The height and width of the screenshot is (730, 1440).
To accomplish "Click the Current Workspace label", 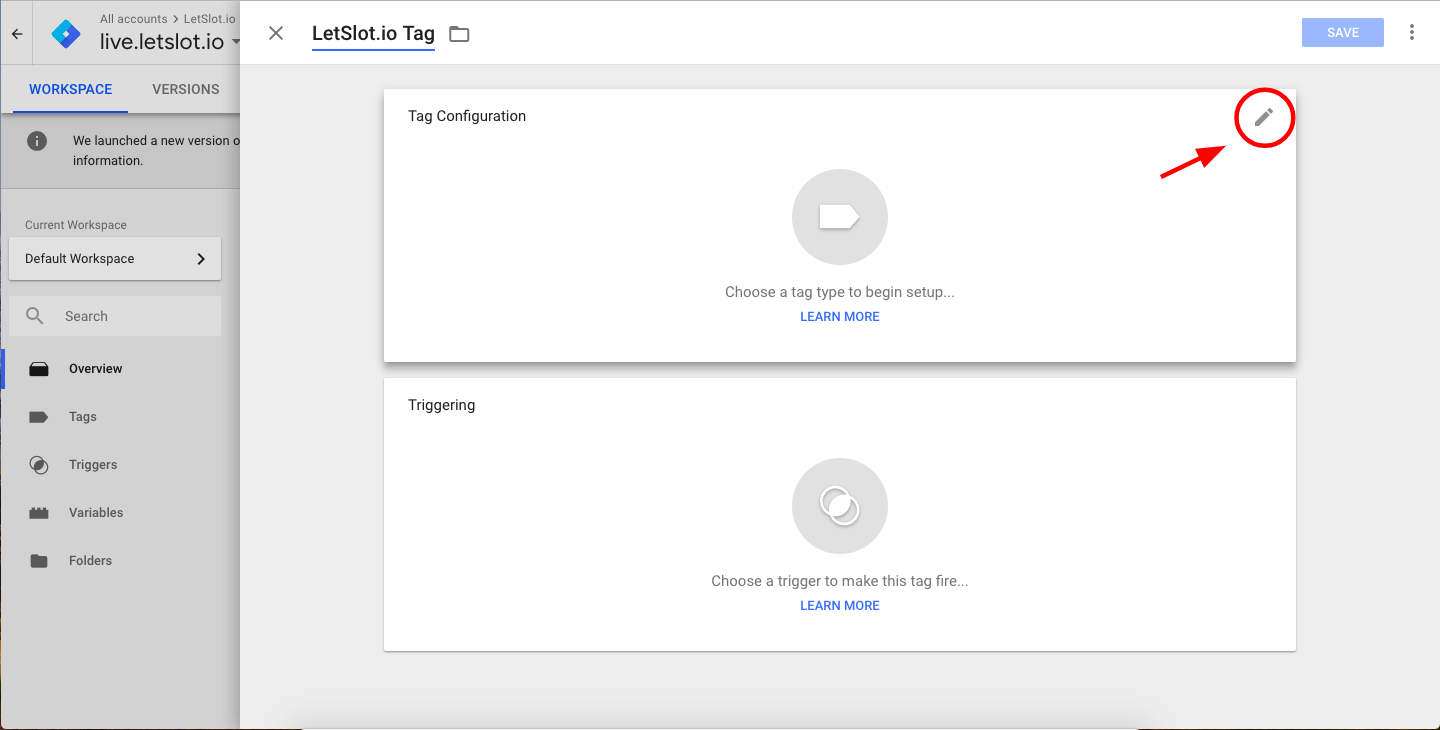I will (76, 225).
